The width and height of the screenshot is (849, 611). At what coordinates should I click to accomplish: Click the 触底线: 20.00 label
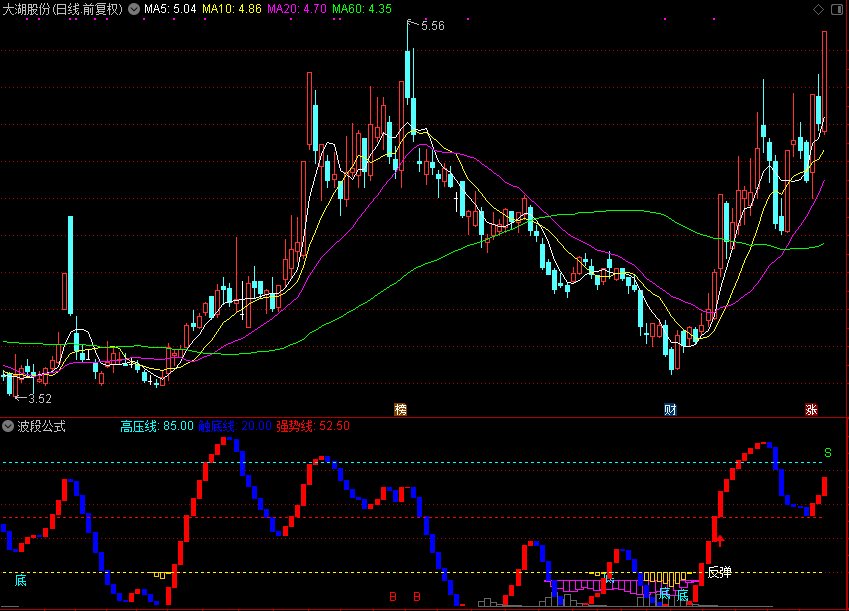(x=235, y=426)
